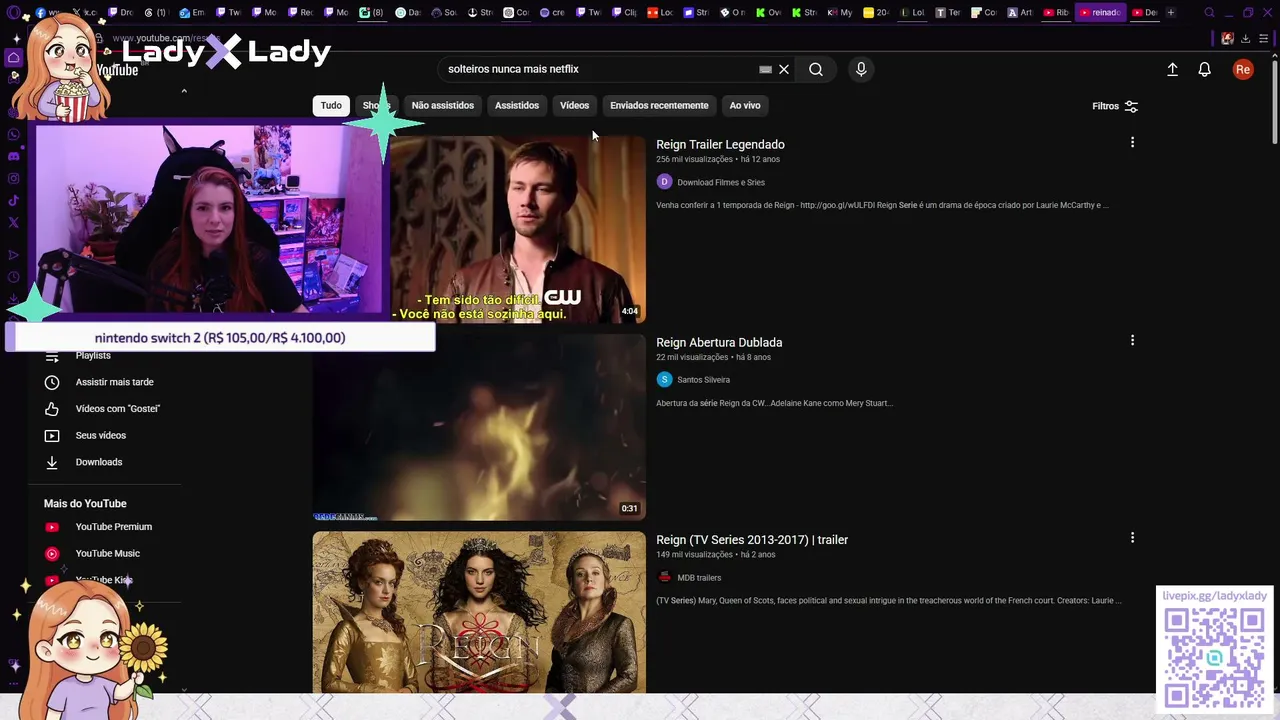1280x720 pixels.
Task: Select the Vídeos filter chip
Action: point(575,105)
